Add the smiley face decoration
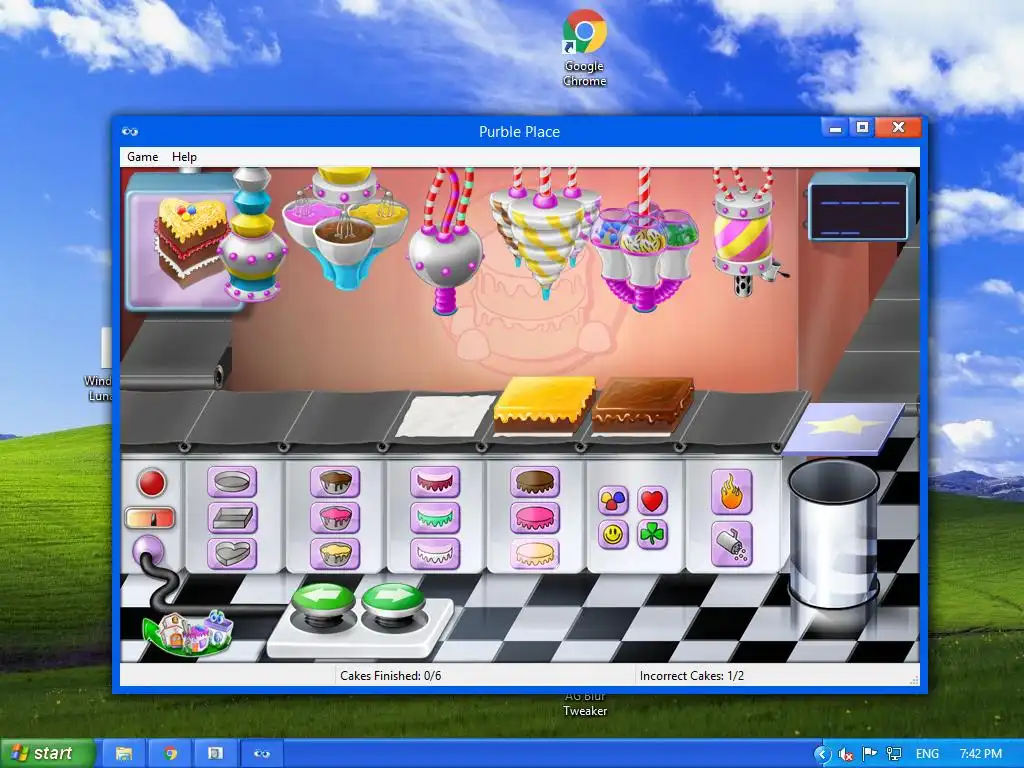The height and width of the screenshot is (768, 1024). [613, 535]
